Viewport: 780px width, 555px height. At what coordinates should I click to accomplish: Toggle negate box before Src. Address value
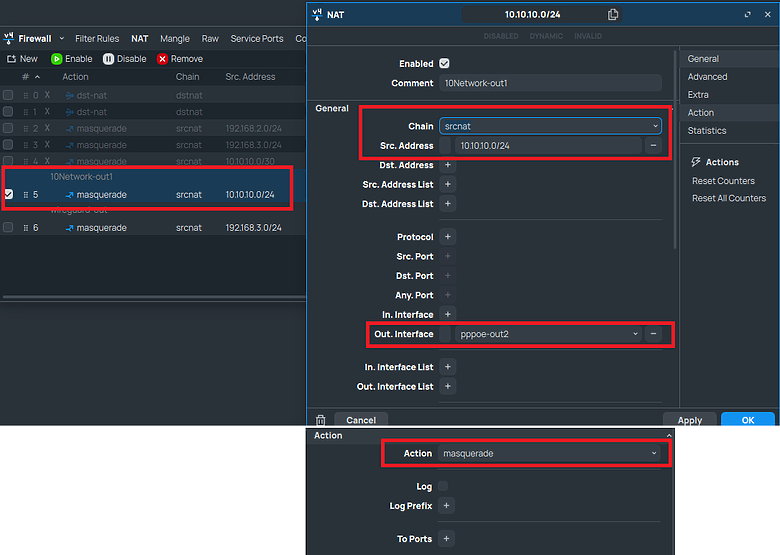coord(445,146)
